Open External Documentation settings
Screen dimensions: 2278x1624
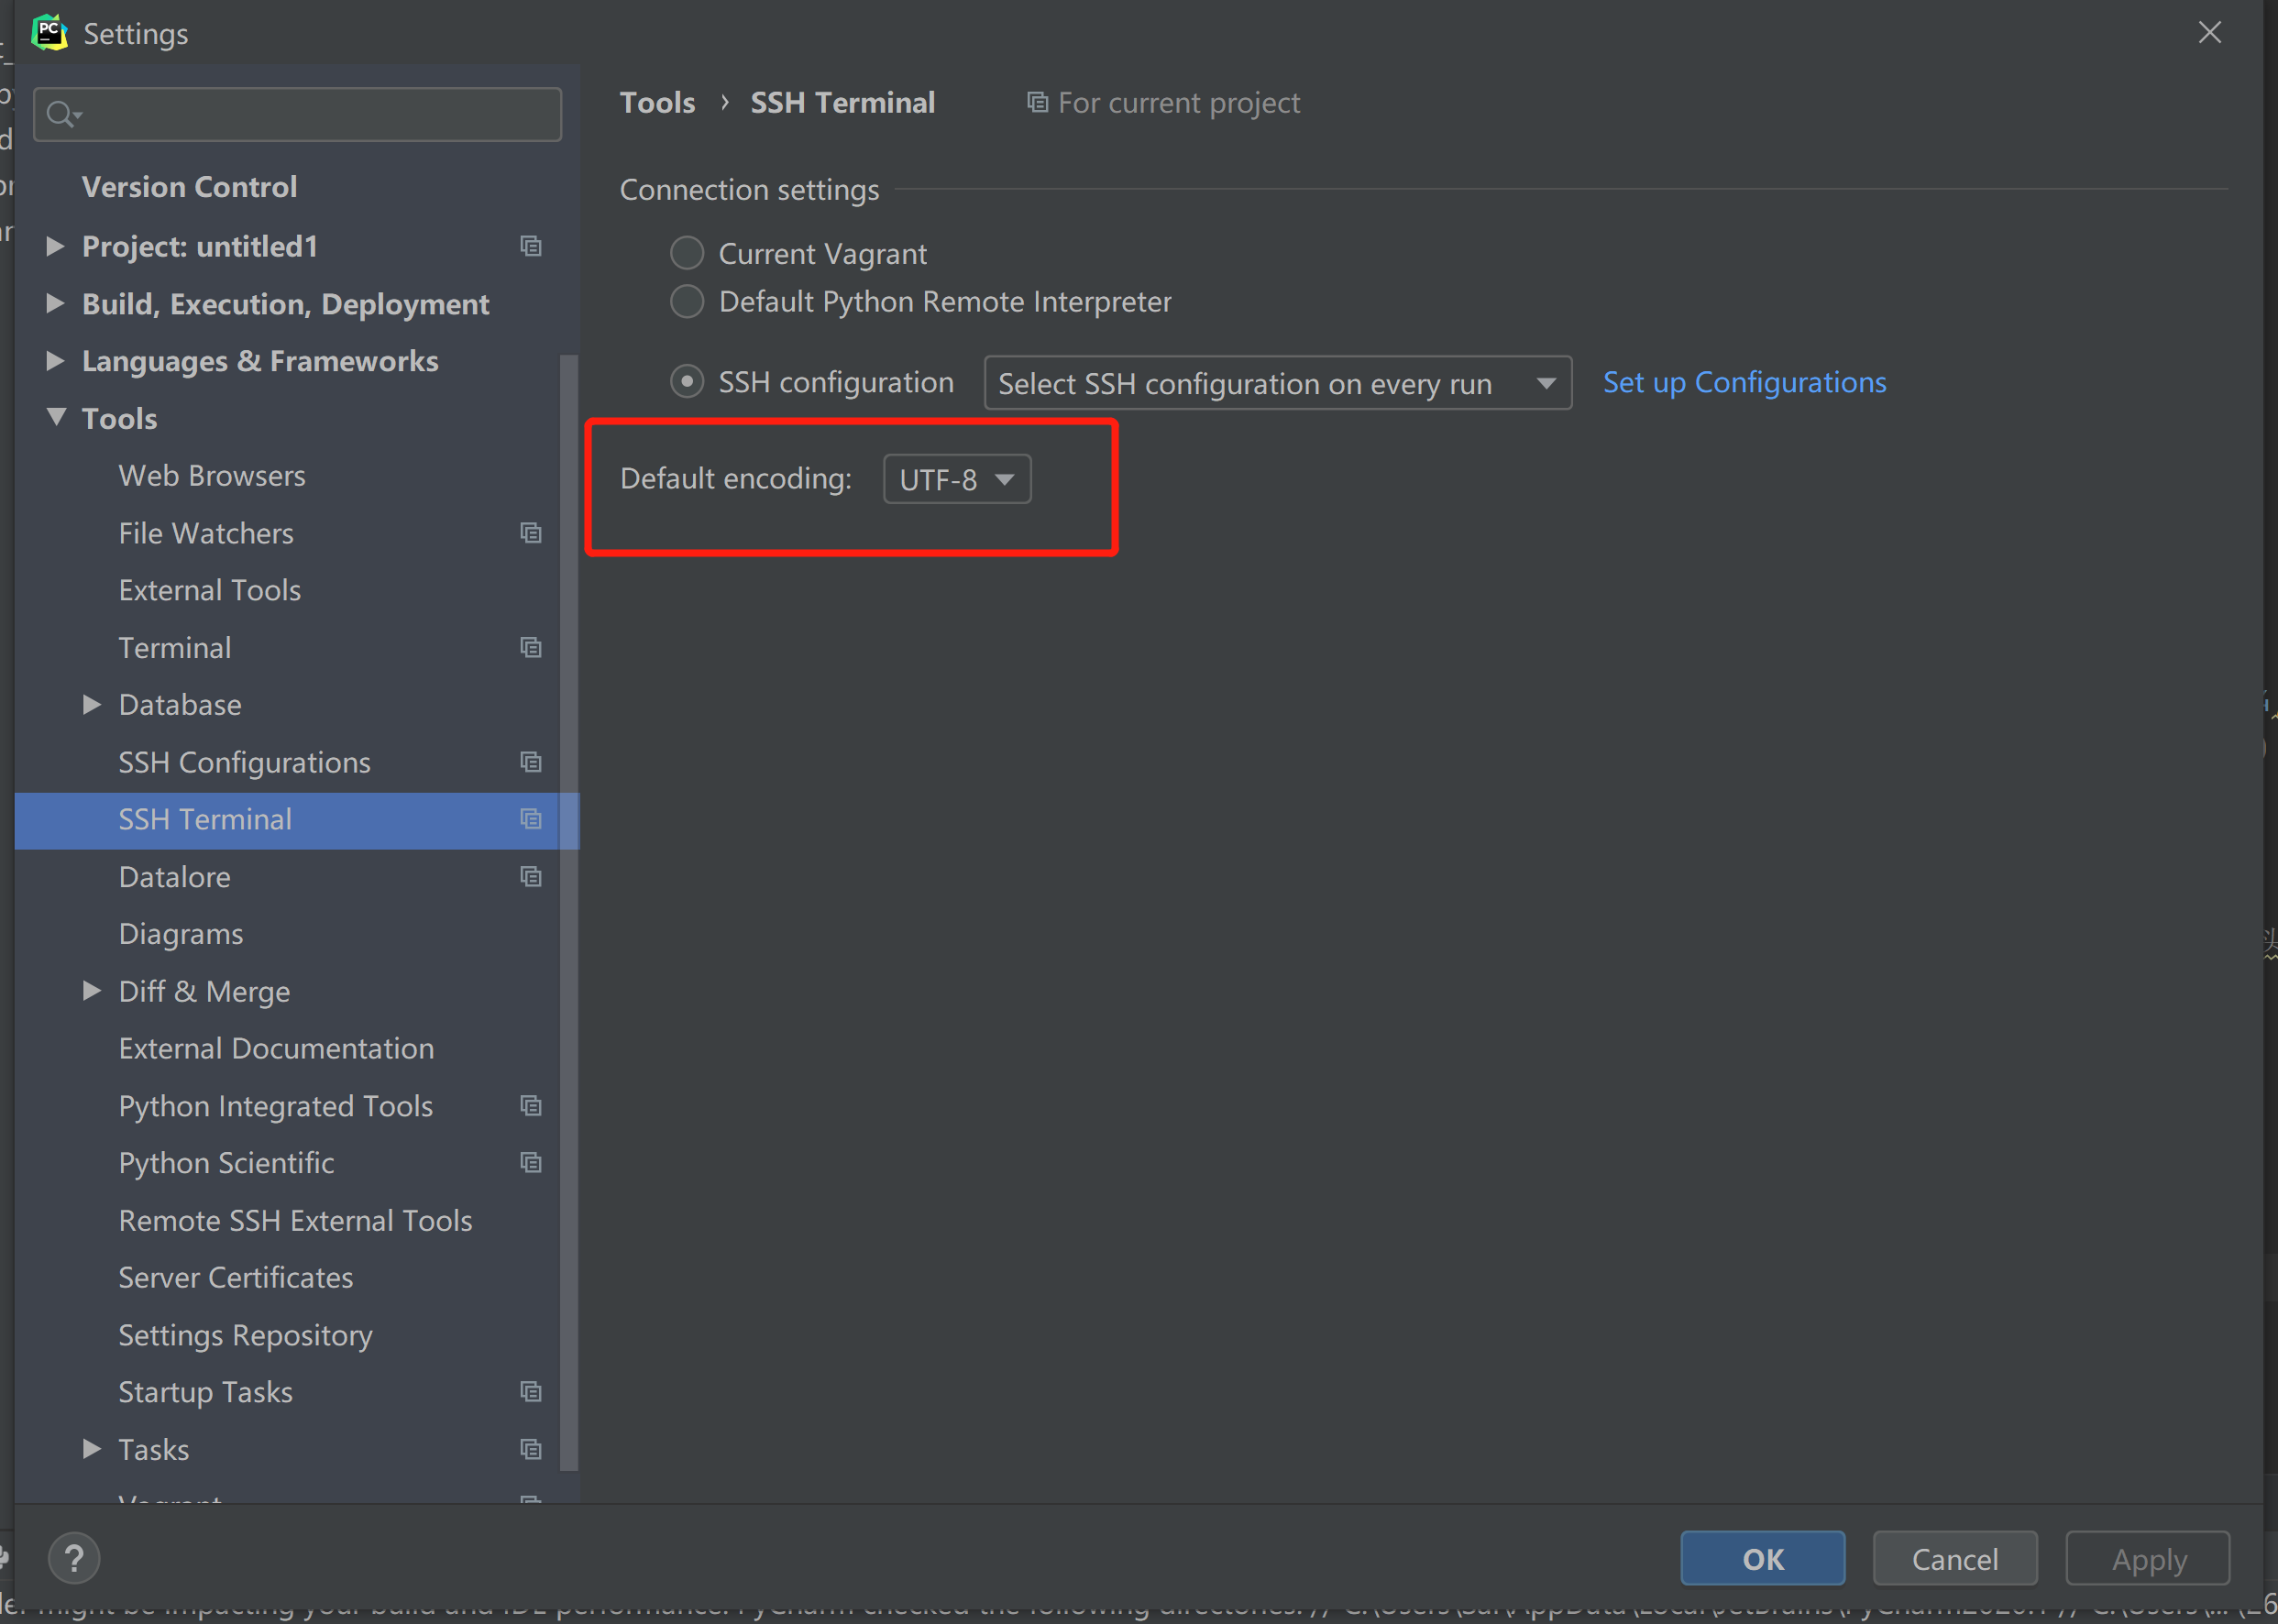point(276,1048)
